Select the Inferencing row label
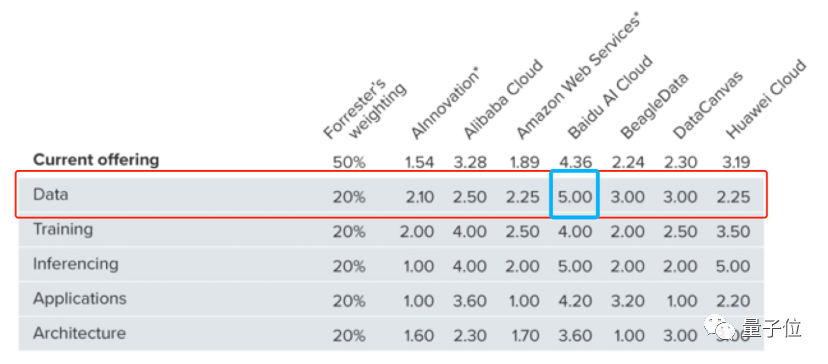 pos(76,264)
